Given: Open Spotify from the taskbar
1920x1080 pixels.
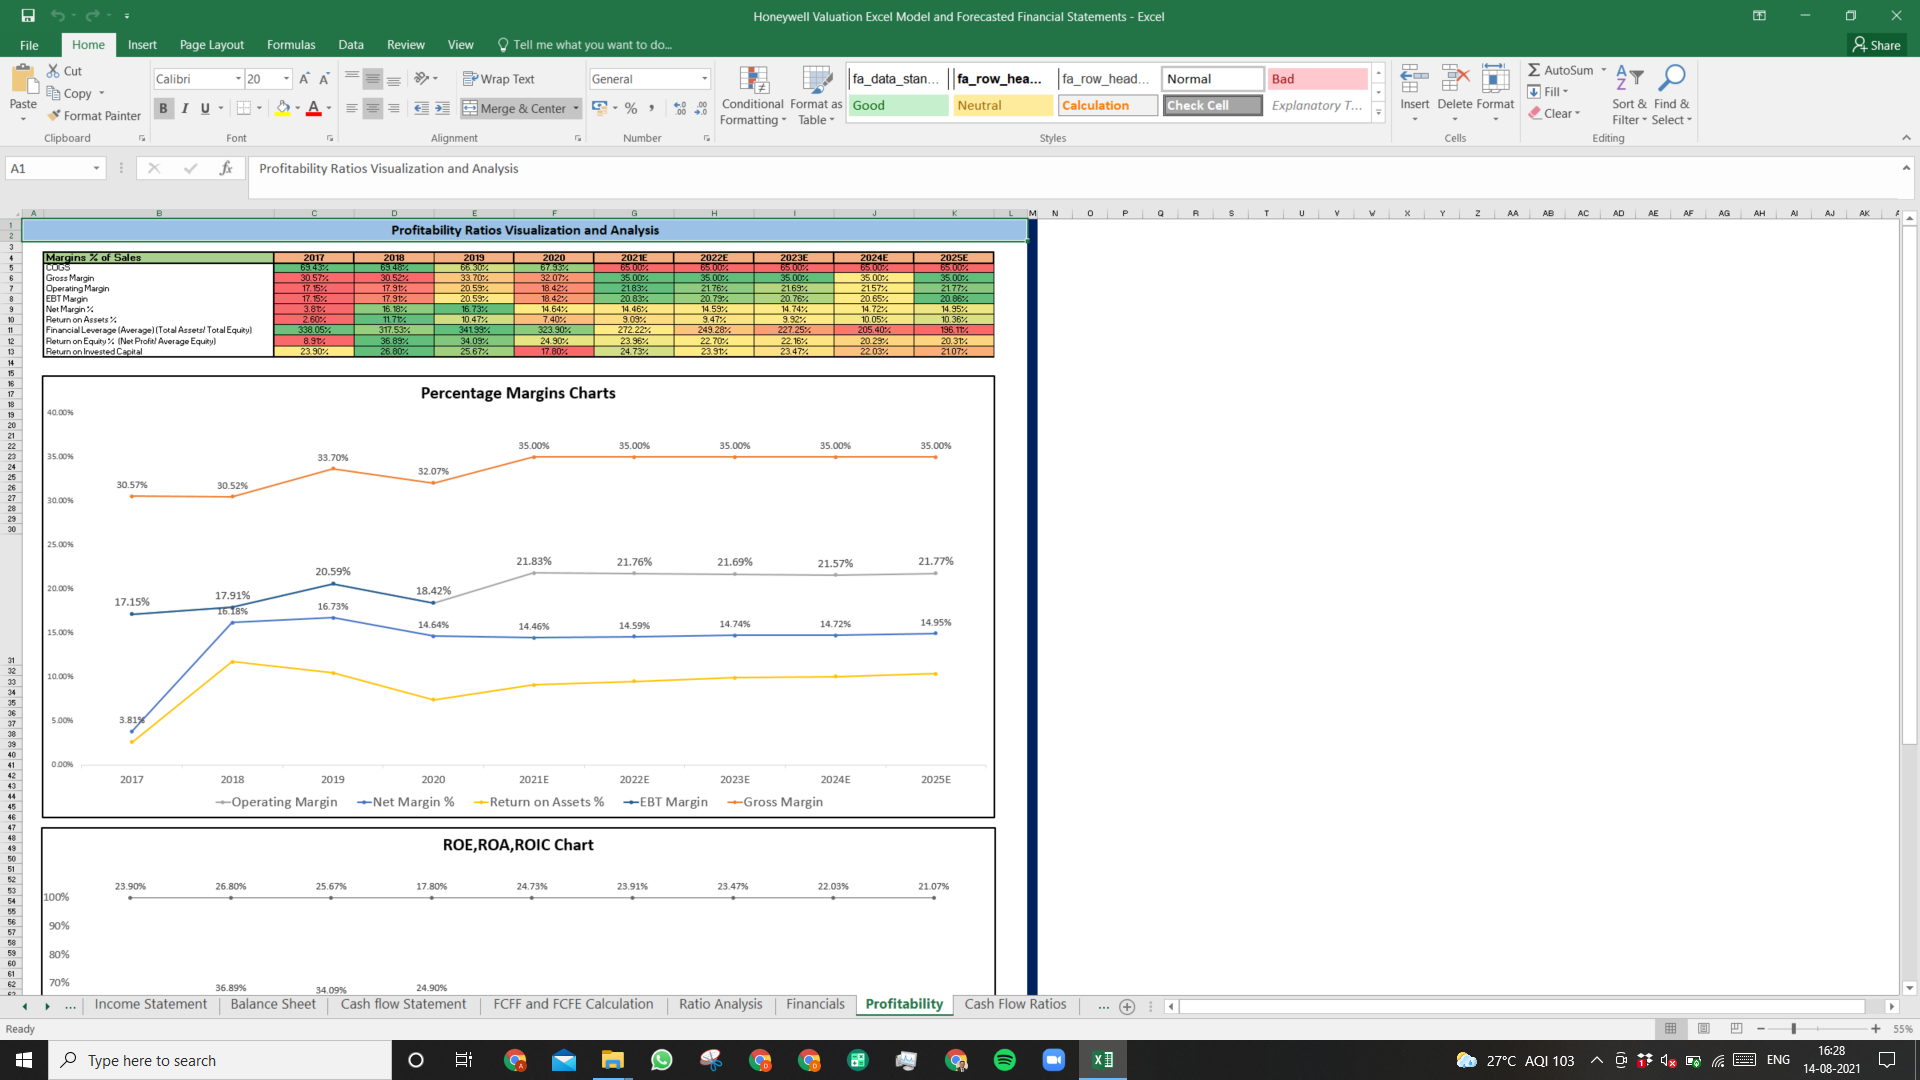Looking at the screenshot, I should click(x=1005, y=1060).
